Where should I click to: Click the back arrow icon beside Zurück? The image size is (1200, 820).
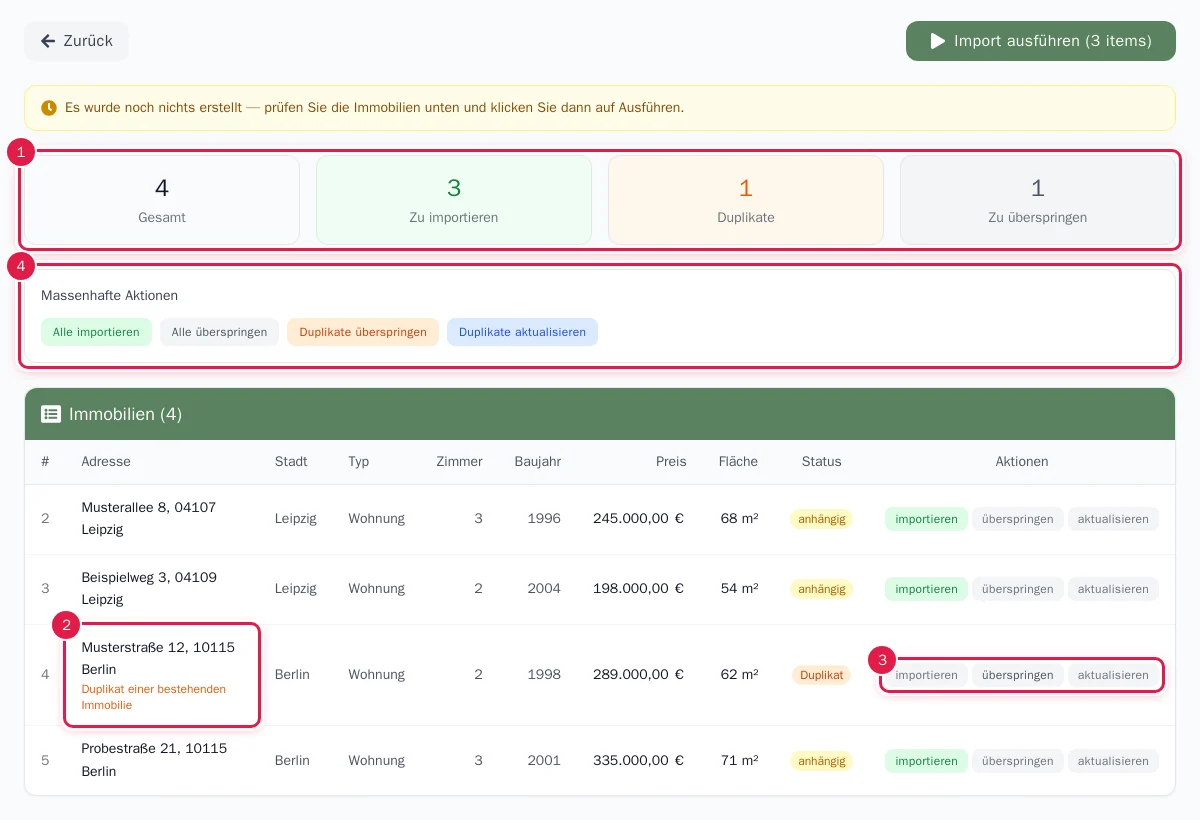[x=48, y=41]
